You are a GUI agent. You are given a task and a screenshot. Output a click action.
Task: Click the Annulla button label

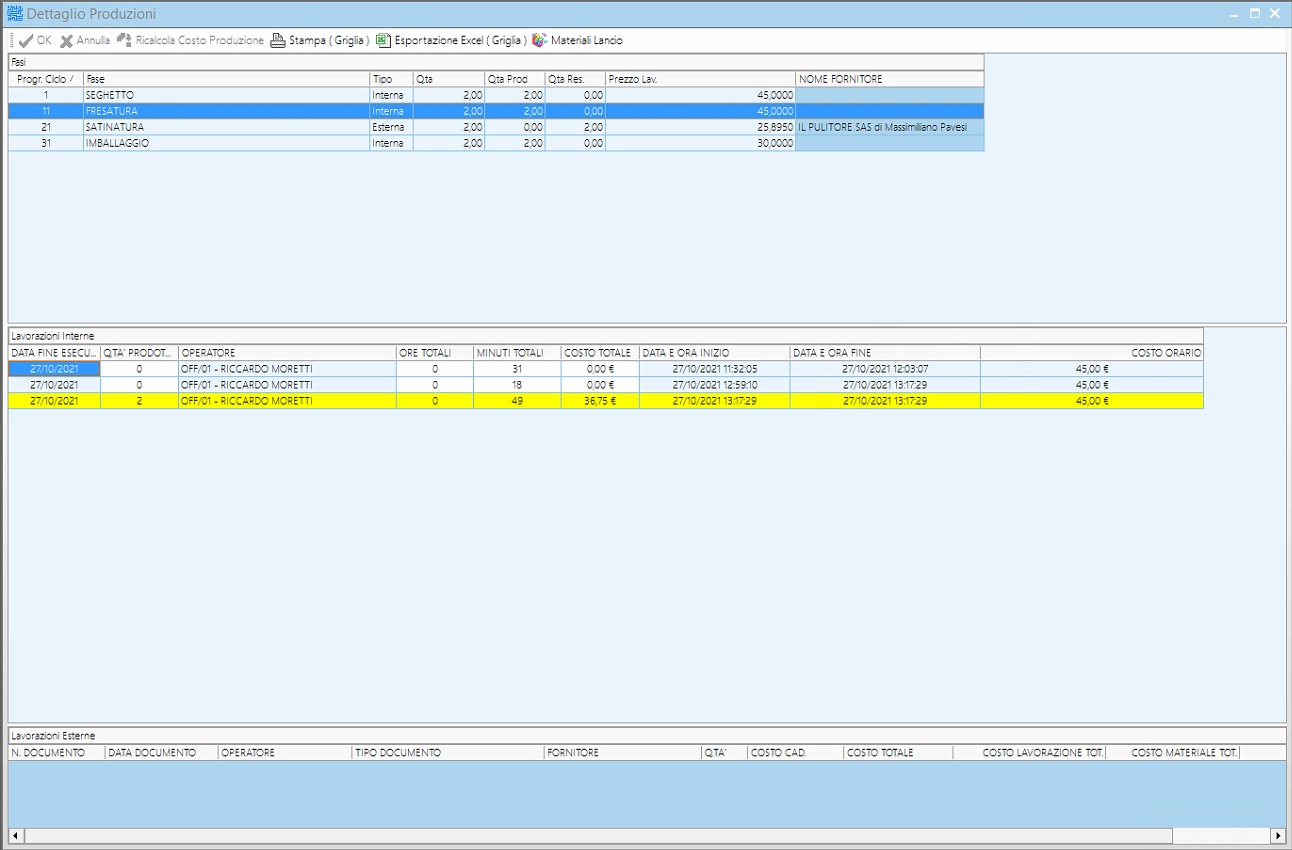pyautogui.click(x=93, y=41)
